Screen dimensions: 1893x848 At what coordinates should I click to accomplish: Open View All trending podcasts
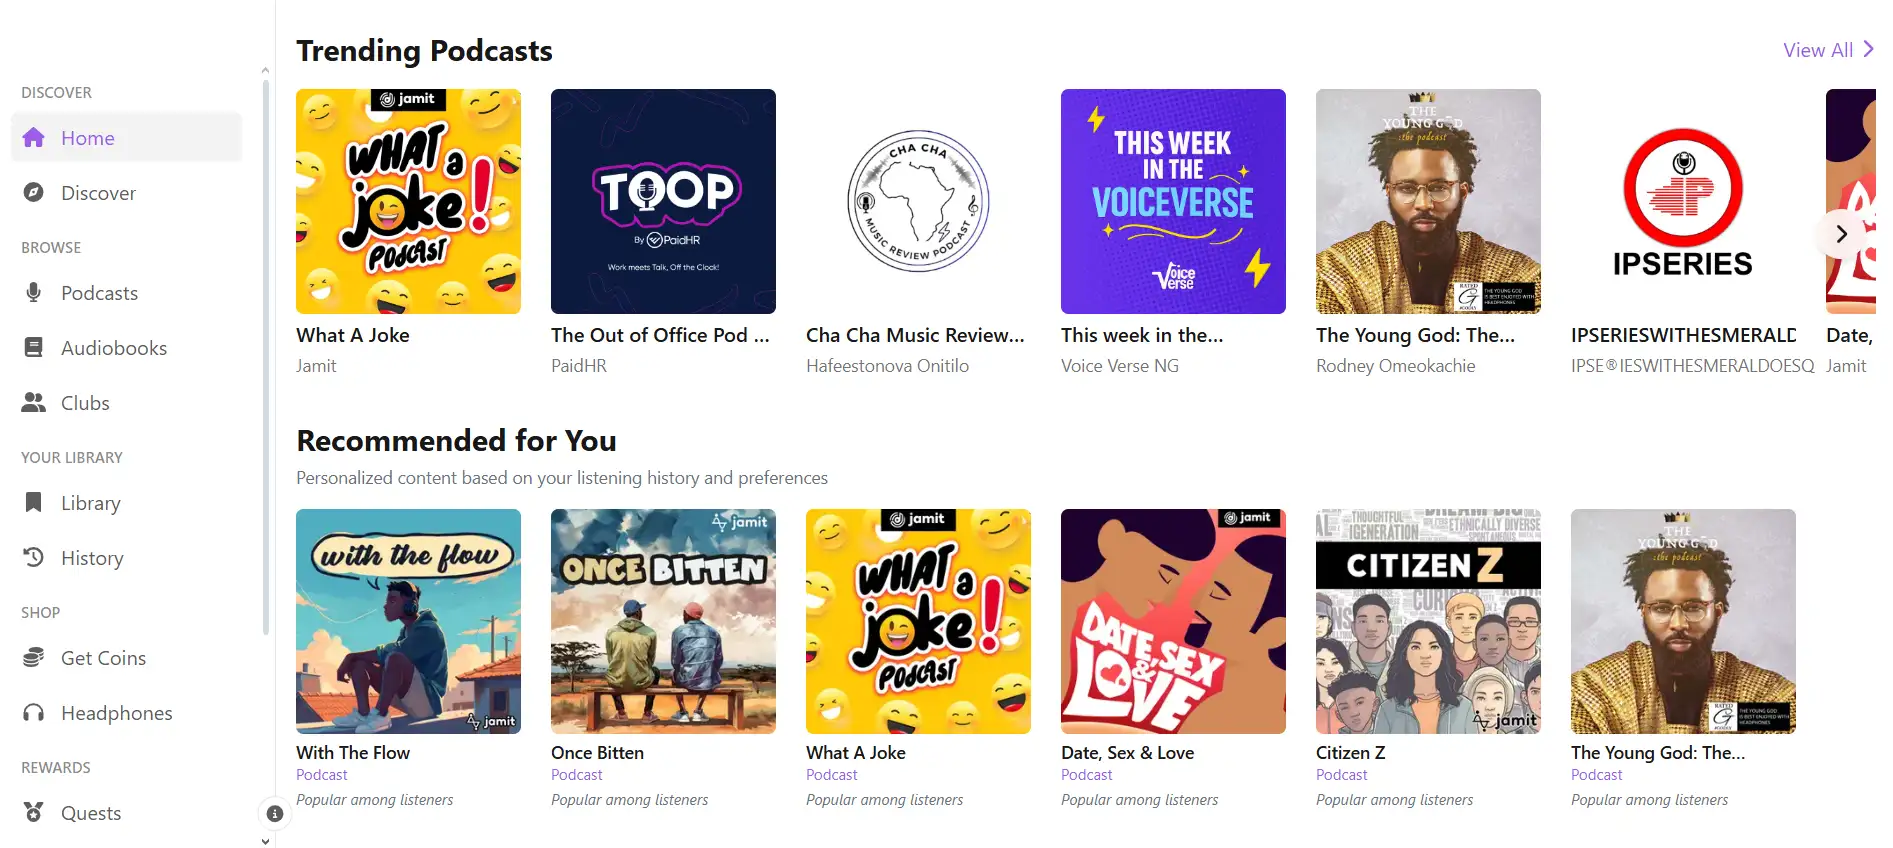click(x=1827, y=50)
